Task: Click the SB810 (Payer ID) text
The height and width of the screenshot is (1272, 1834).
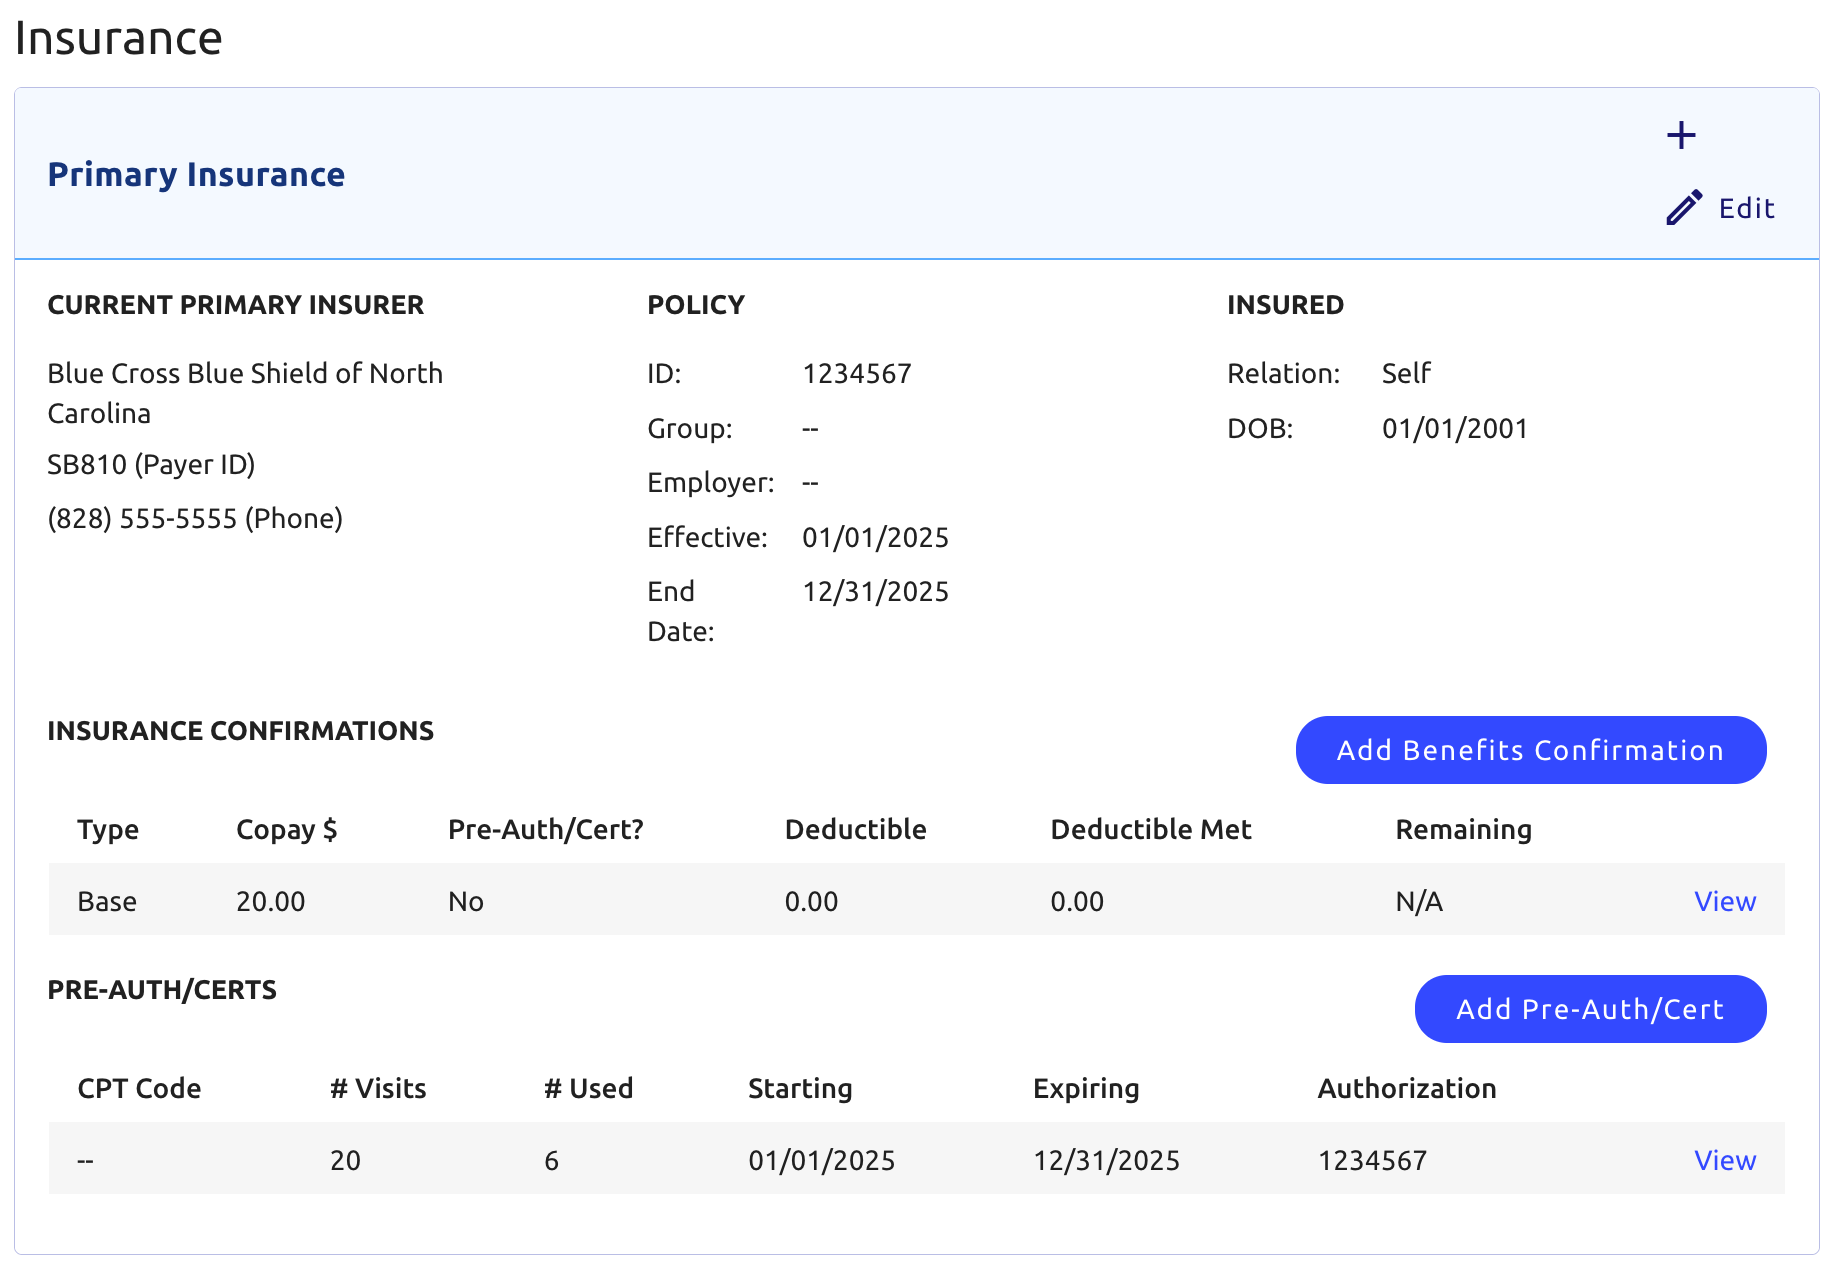Action: coord(151,464)
